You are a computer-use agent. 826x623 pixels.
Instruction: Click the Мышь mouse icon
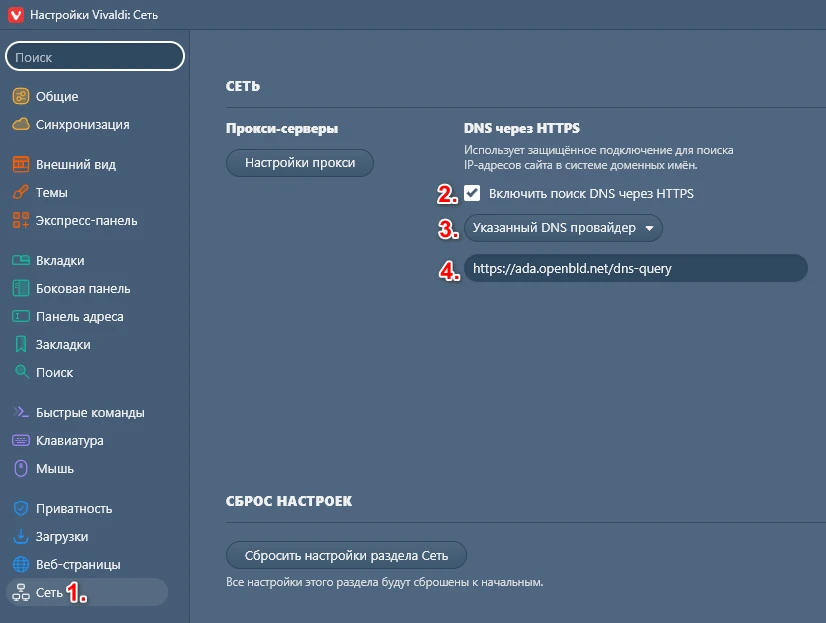(x=21, y=468)
